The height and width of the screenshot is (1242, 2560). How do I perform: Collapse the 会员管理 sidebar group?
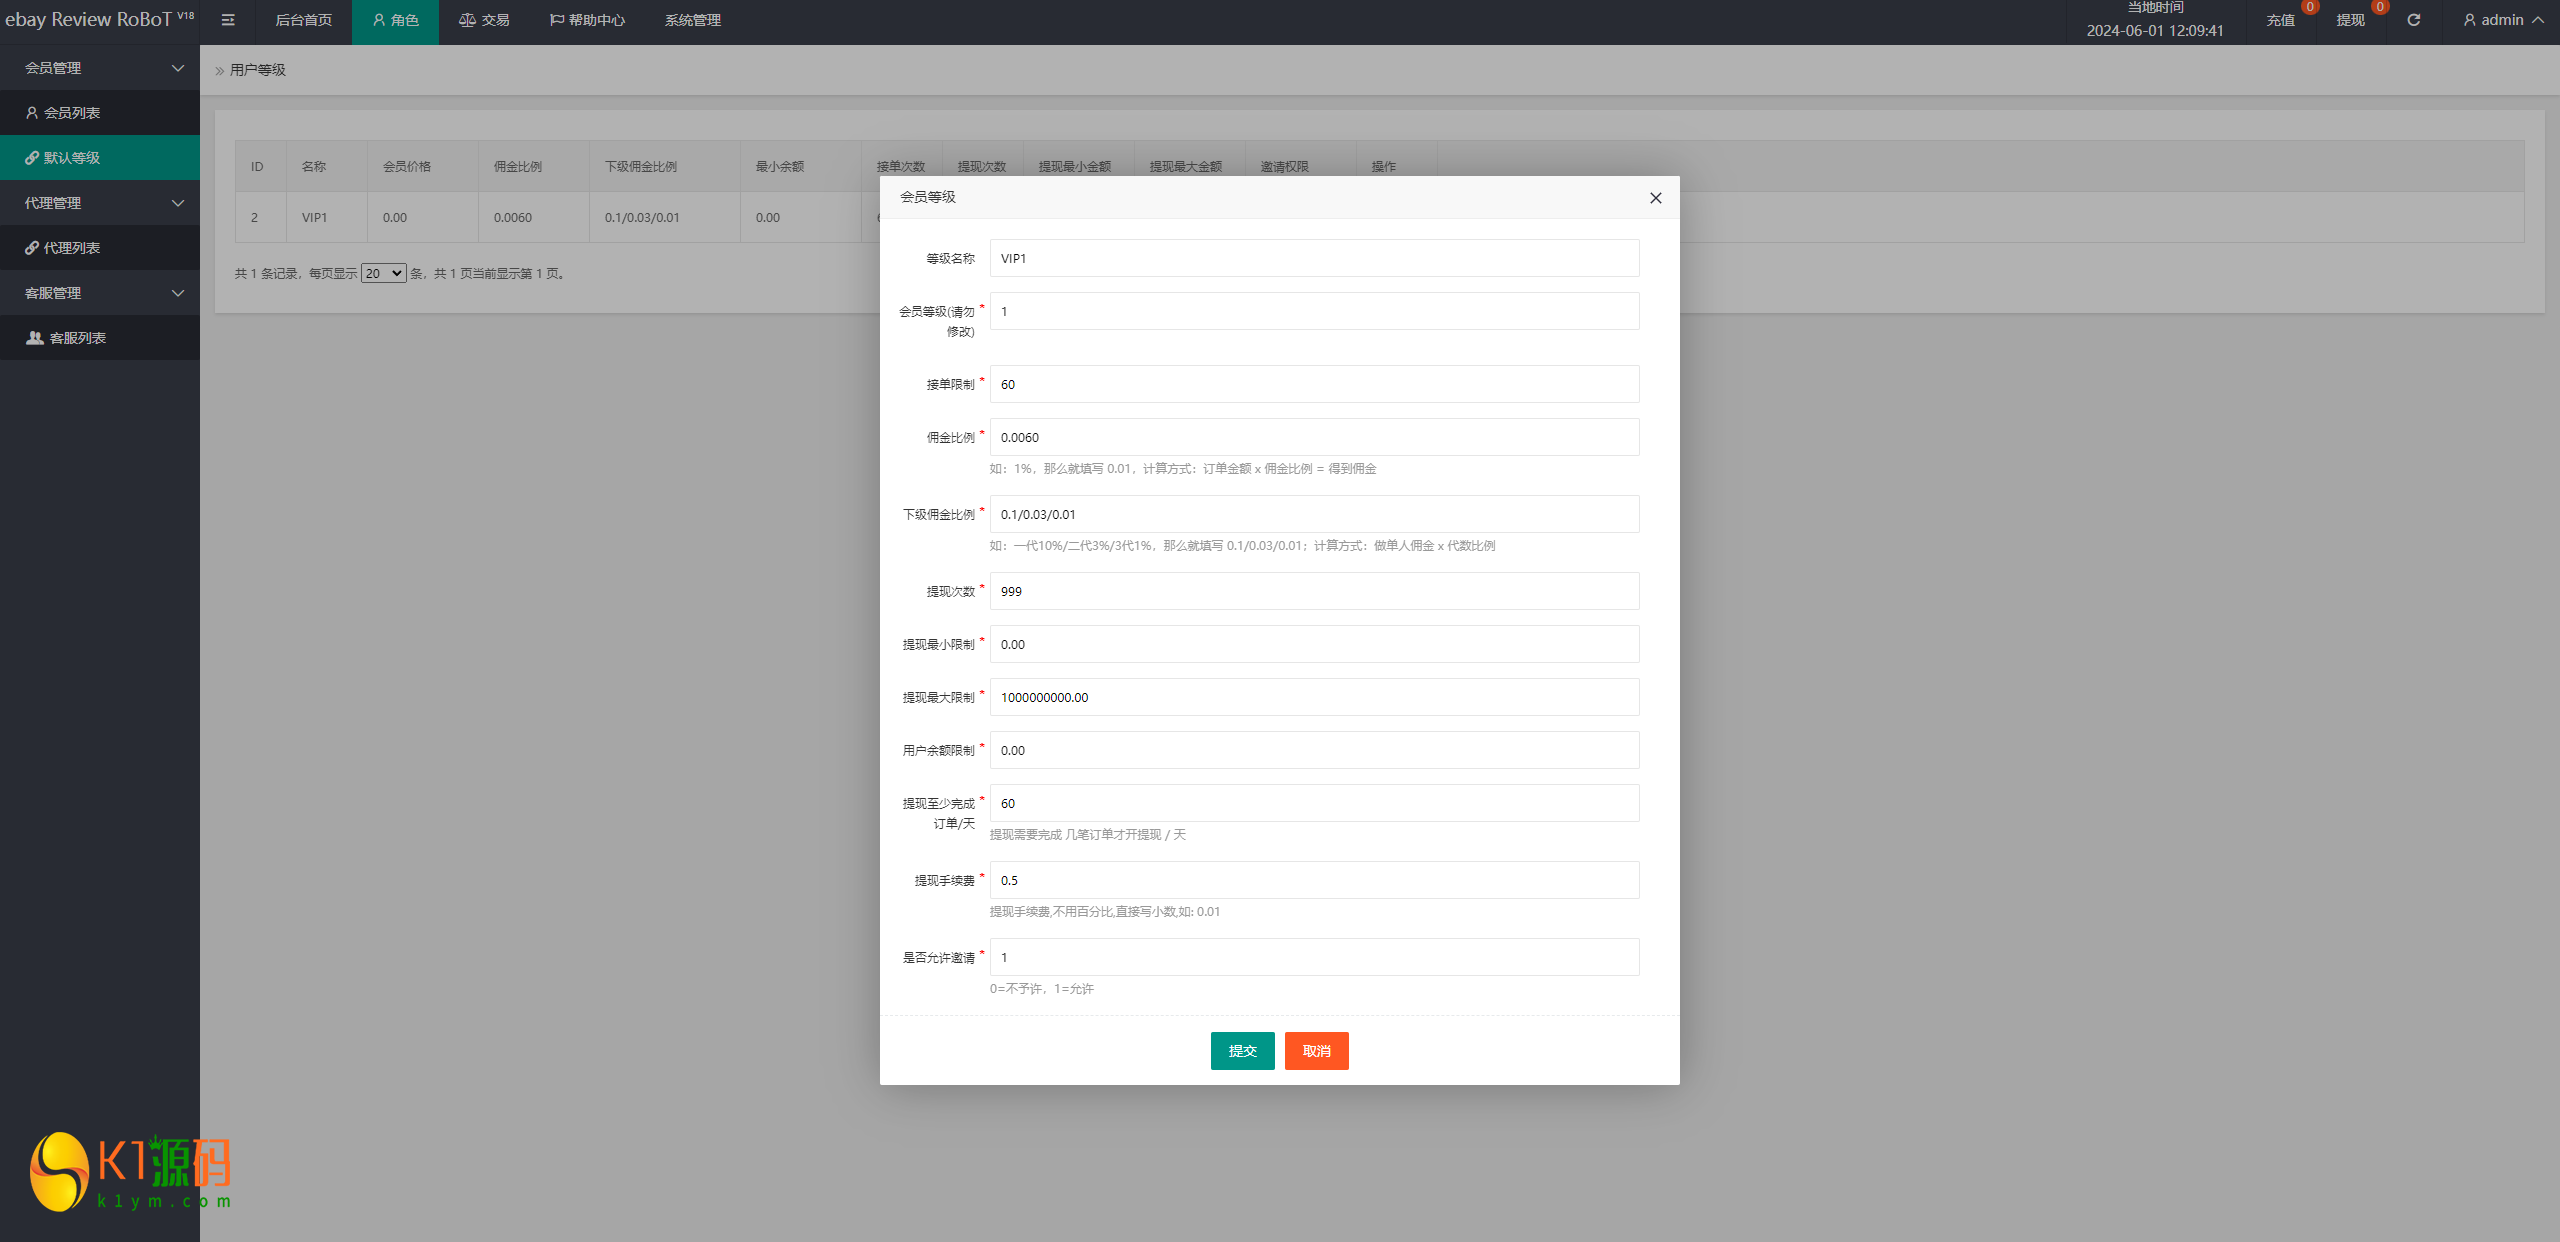coord(100,68)
